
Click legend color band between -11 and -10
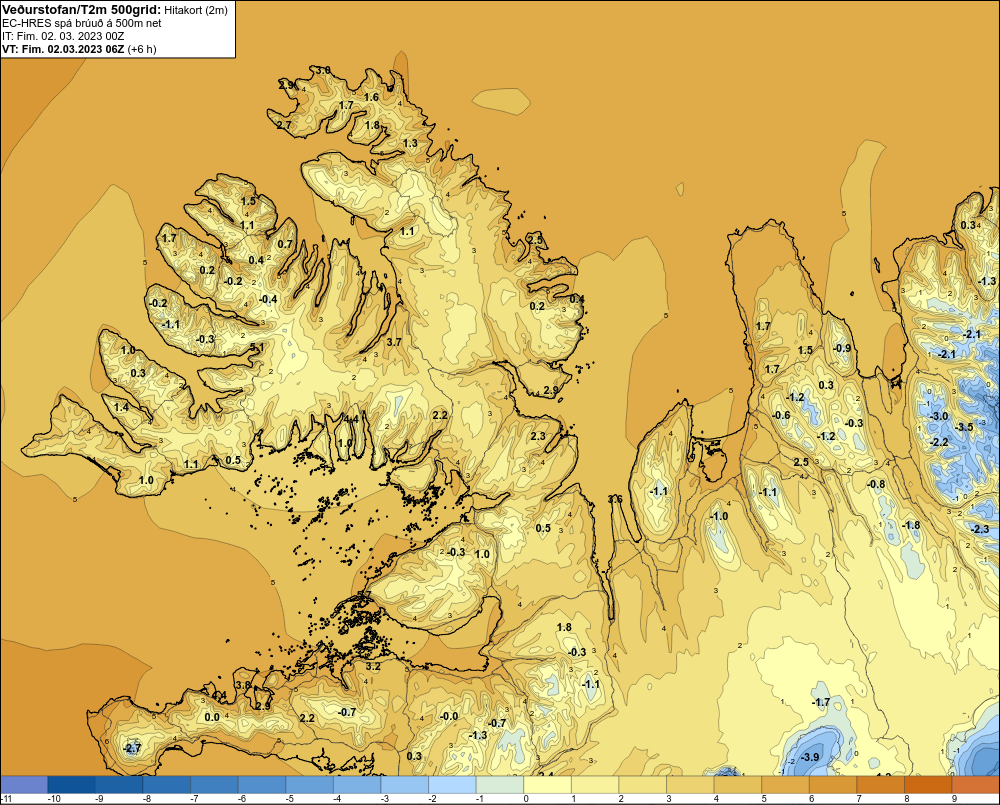[x=24, y=784]
